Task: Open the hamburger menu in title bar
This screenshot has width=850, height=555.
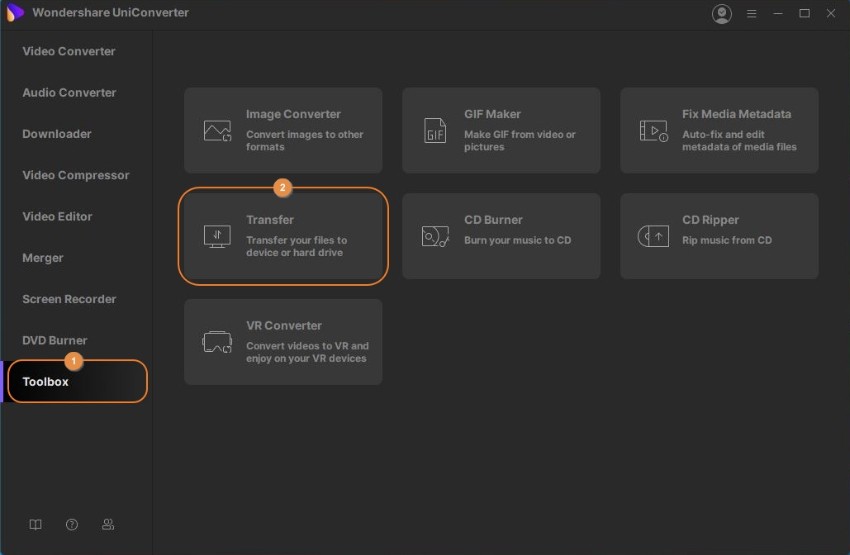Action: pos(752,14)
